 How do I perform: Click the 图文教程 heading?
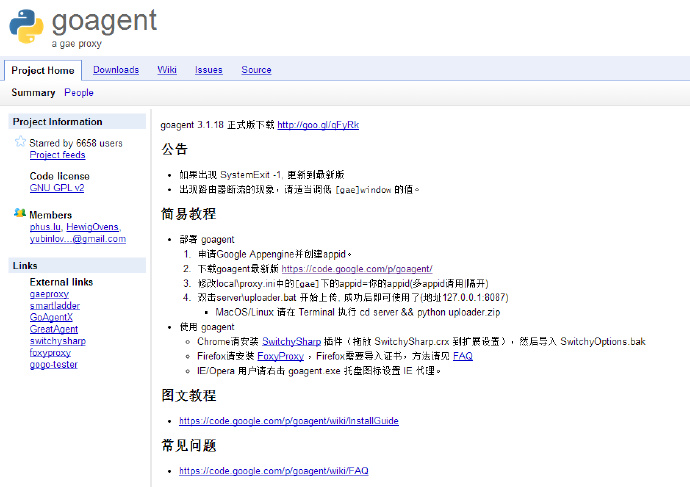[x=188, y=395]
